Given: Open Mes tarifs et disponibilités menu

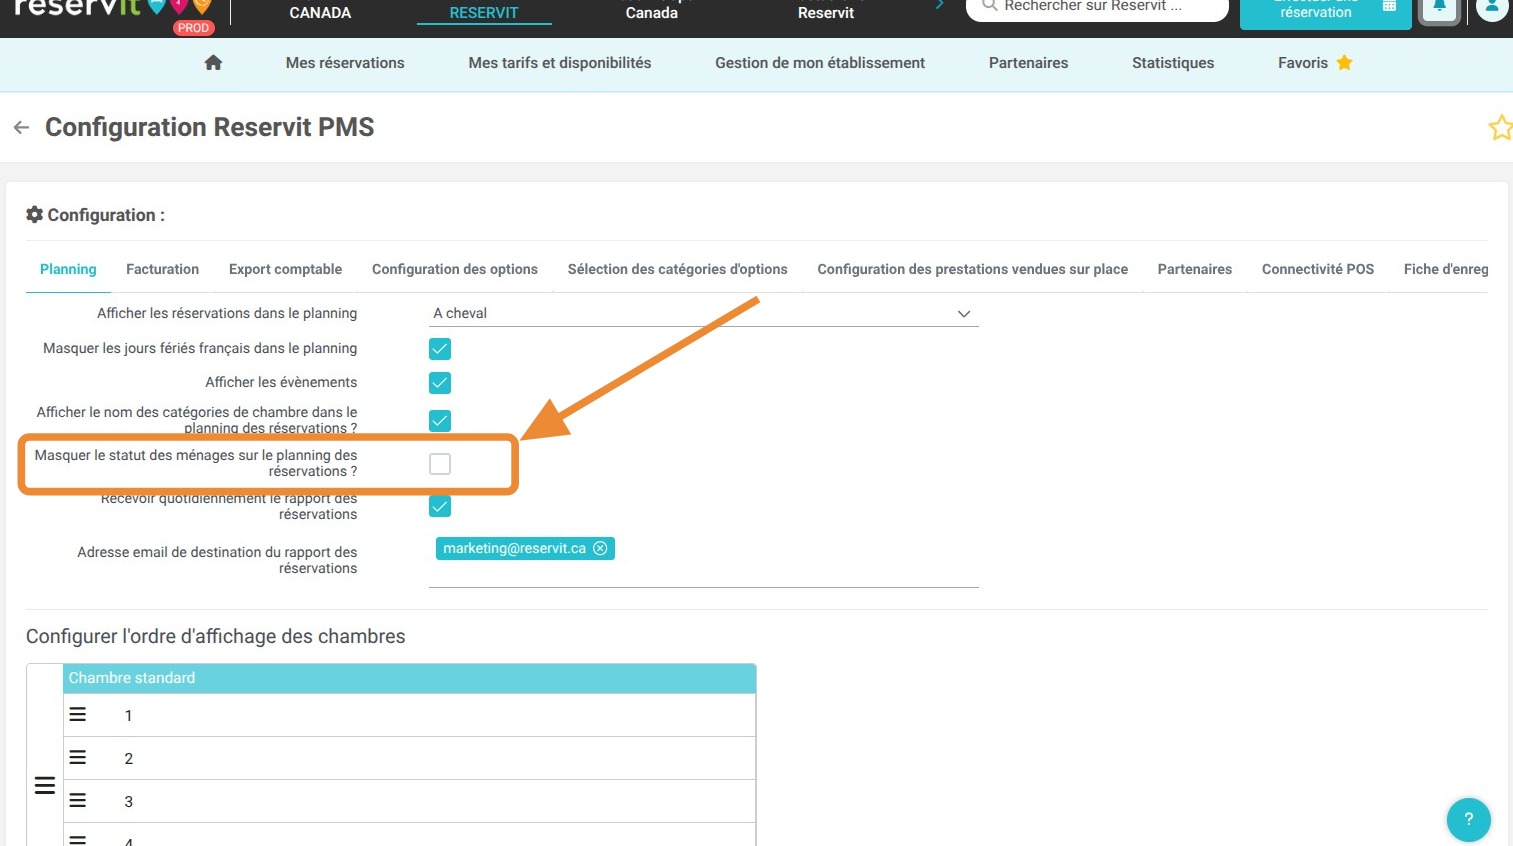Looking at the screenshot, I should [560, 62].
